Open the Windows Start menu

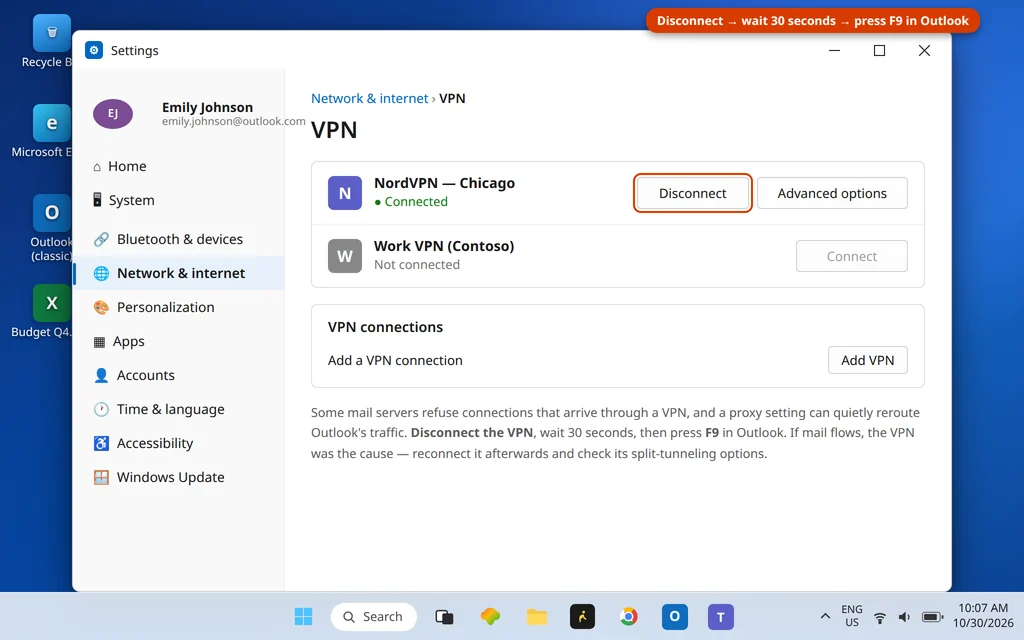[x=303, y=616]
